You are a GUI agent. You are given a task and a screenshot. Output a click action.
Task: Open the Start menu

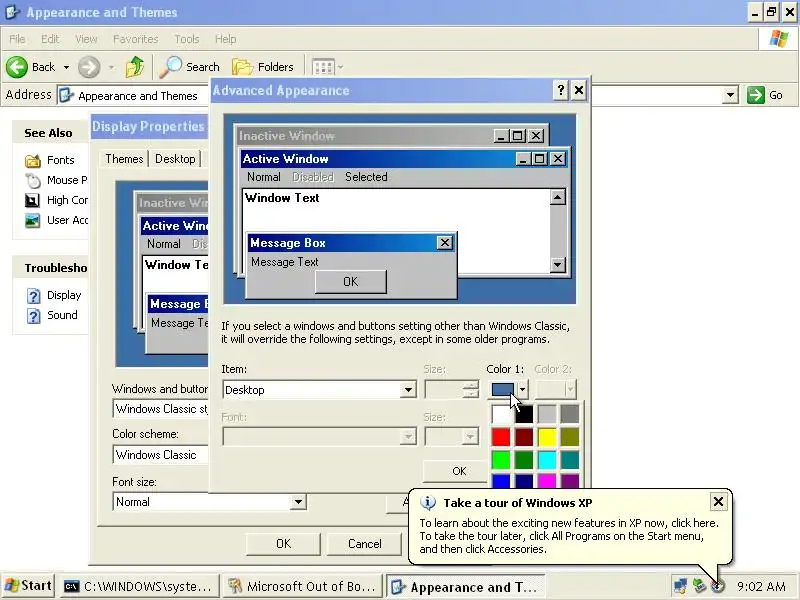click(x=28, y=586)
